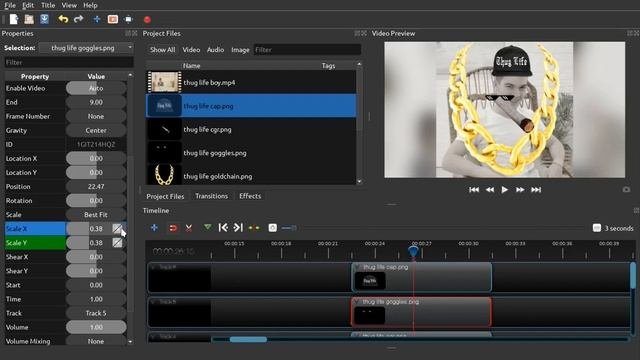Image resolution: width=640 pixels, height=360 pixels.
Task: Open the Enable Video Auto value
Action: 96,88
